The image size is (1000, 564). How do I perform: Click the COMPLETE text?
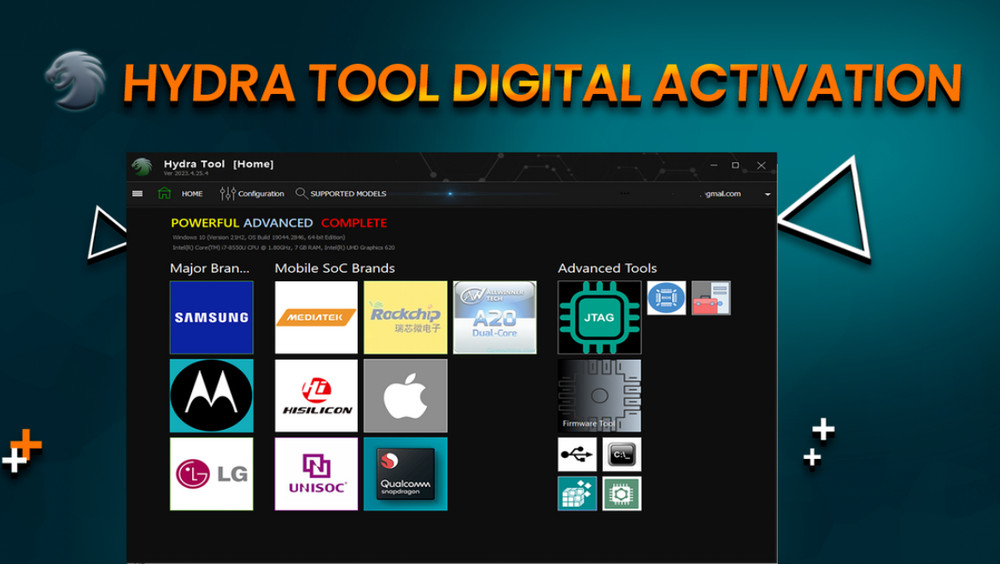(x=354, y=223)
